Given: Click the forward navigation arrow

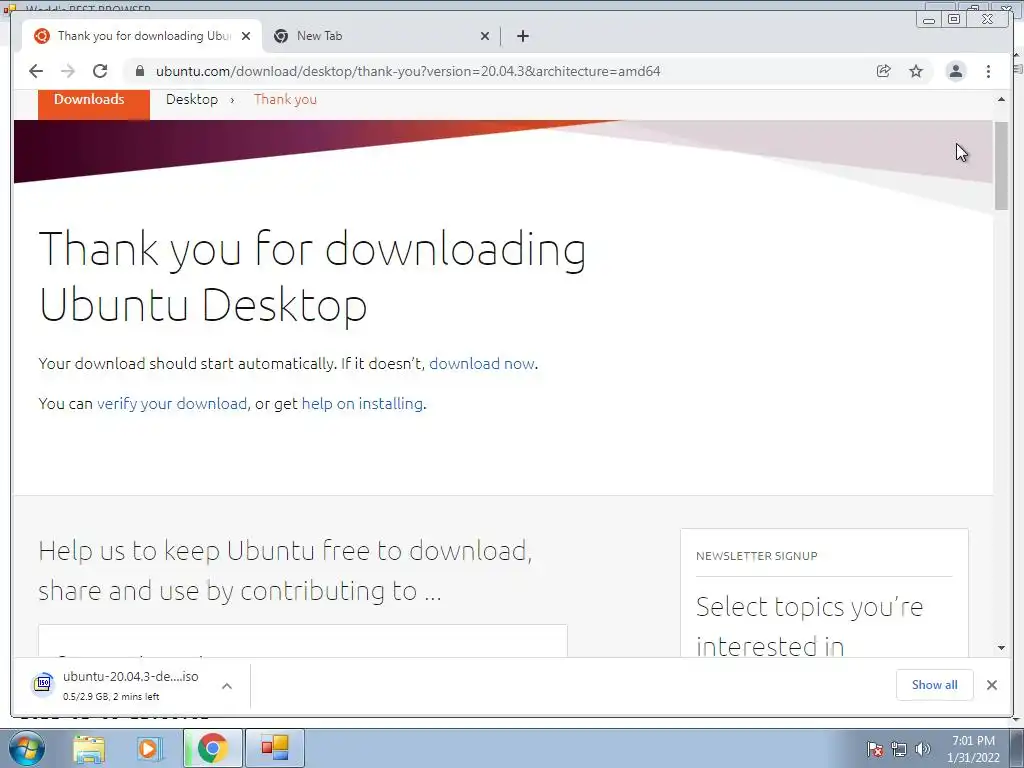Looking at the screenshot, I should [68, 71].
